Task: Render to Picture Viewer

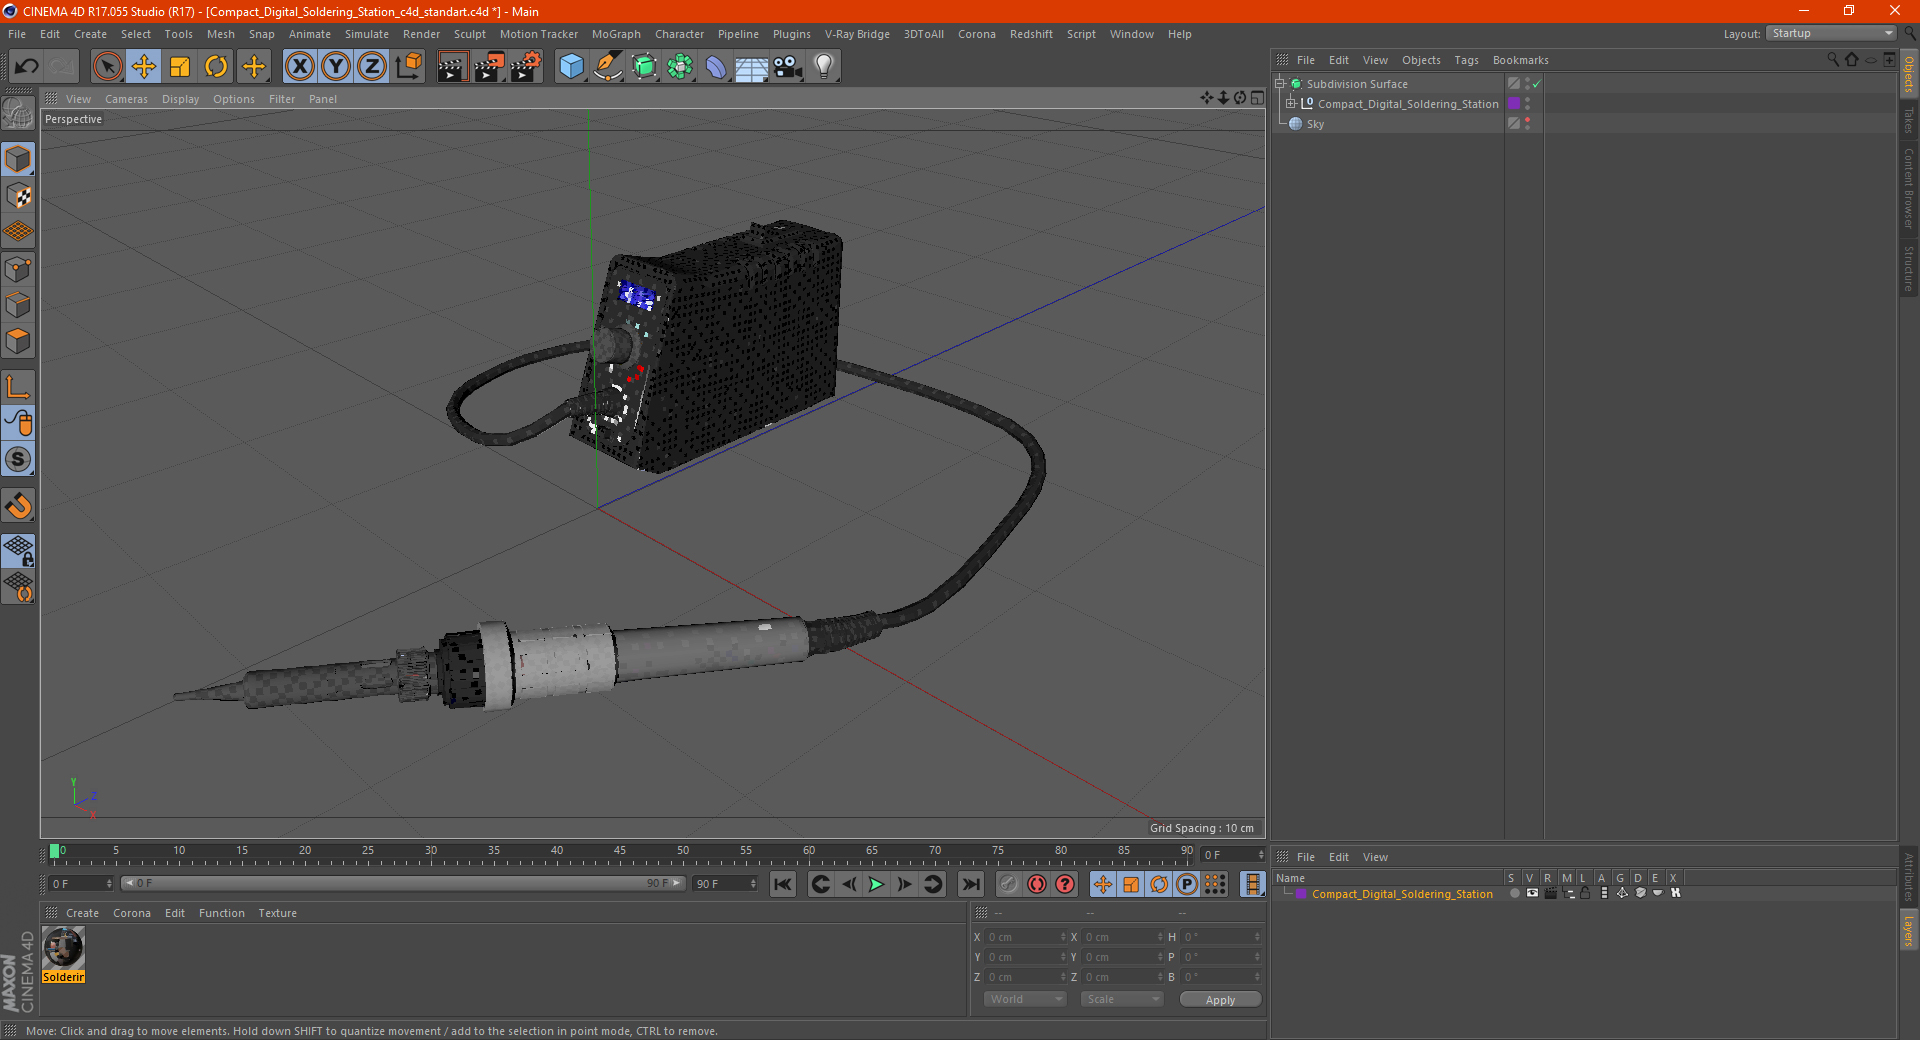Action: tap(489, 67)
